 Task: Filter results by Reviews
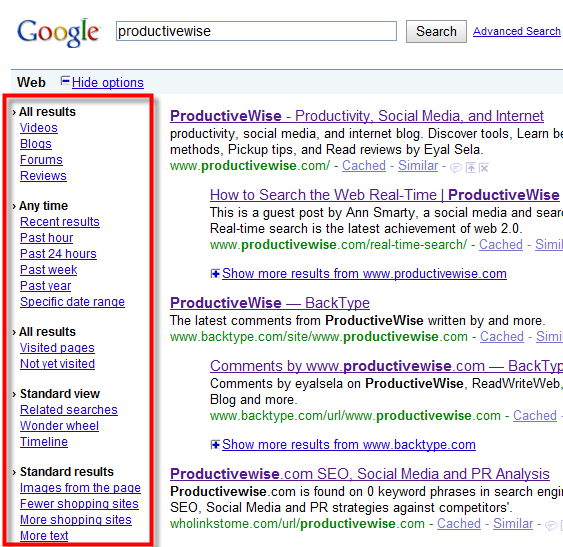coord(43,176)
